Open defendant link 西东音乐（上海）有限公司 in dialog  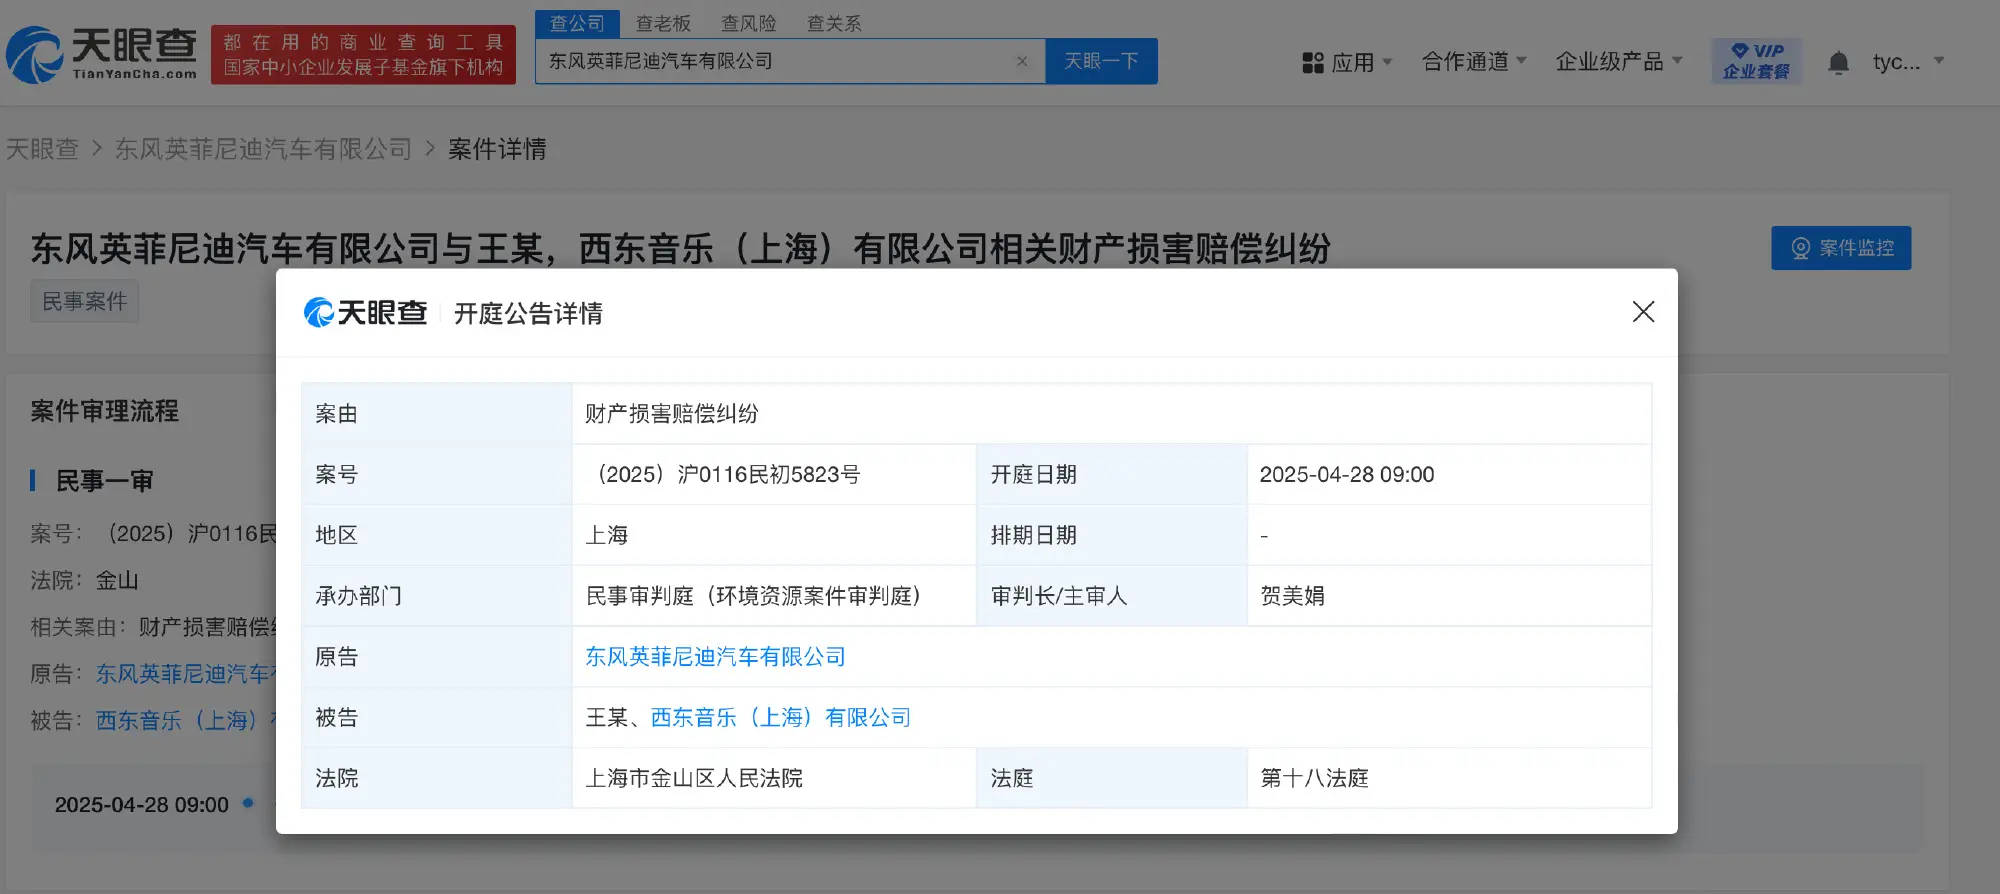[x=781, y=718]
